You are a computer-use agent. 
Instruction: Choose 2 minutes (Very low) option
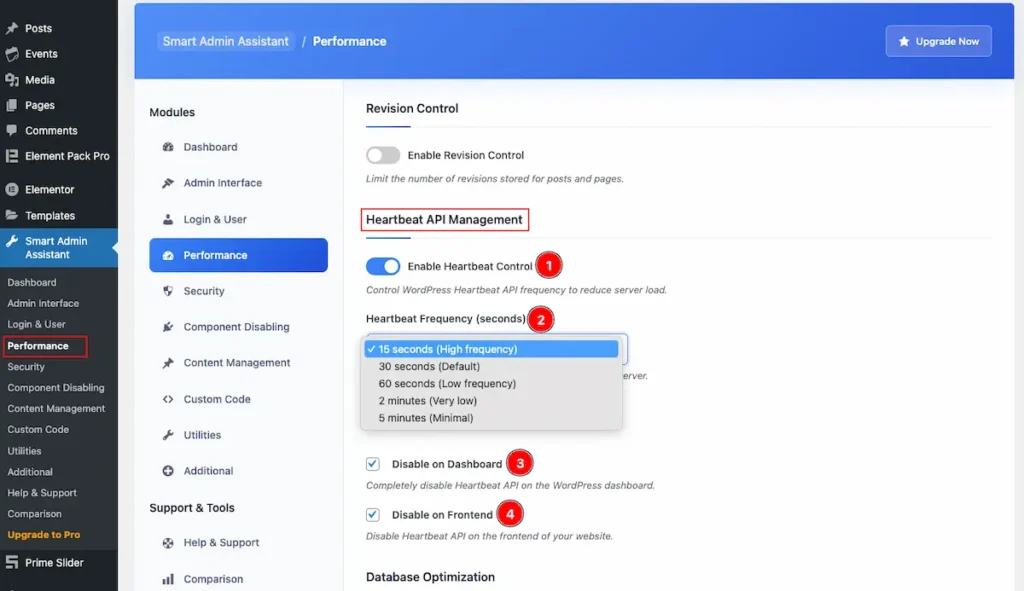pyautogui.click(x=491, y=400)
